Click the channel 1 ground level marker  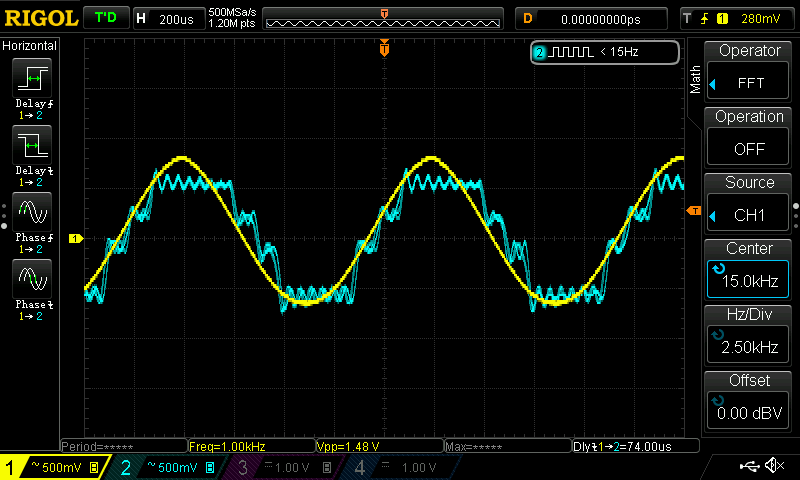point(76,238)
